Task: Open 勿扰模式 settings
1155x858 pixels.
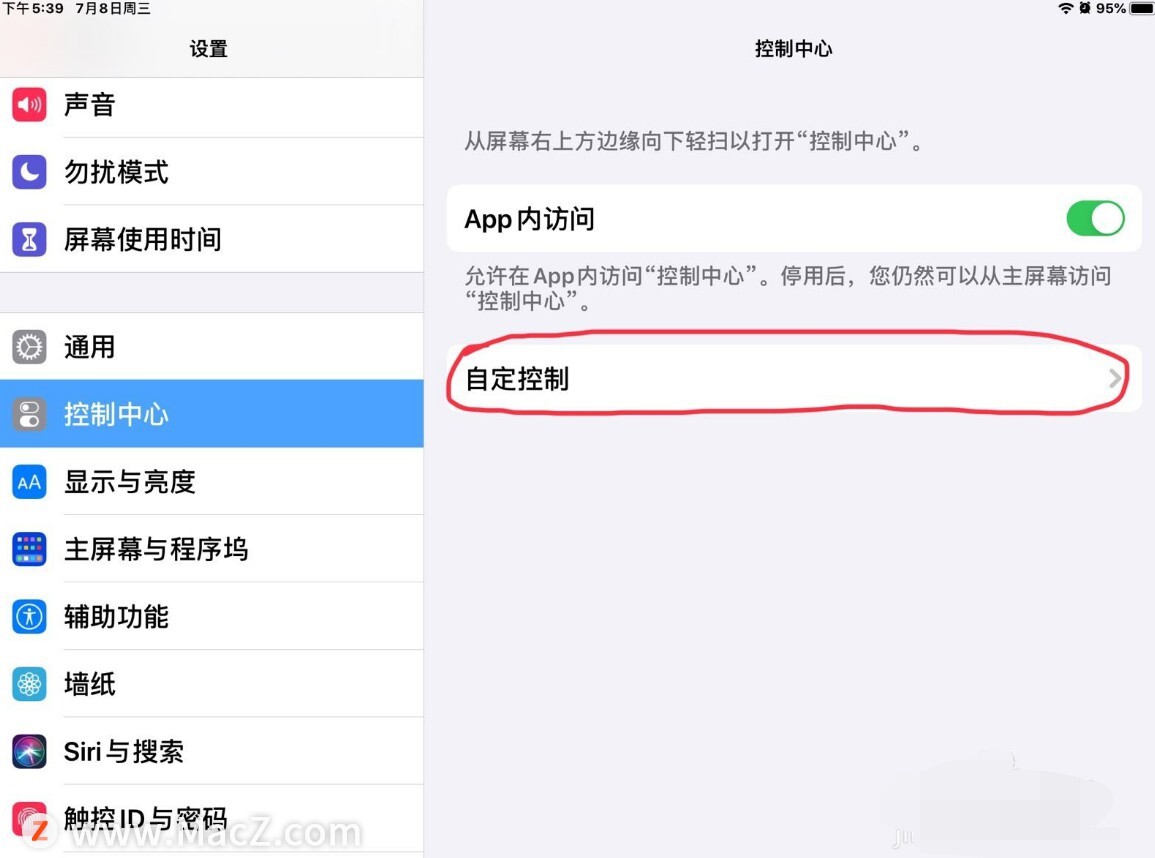Action: [211, 172]
